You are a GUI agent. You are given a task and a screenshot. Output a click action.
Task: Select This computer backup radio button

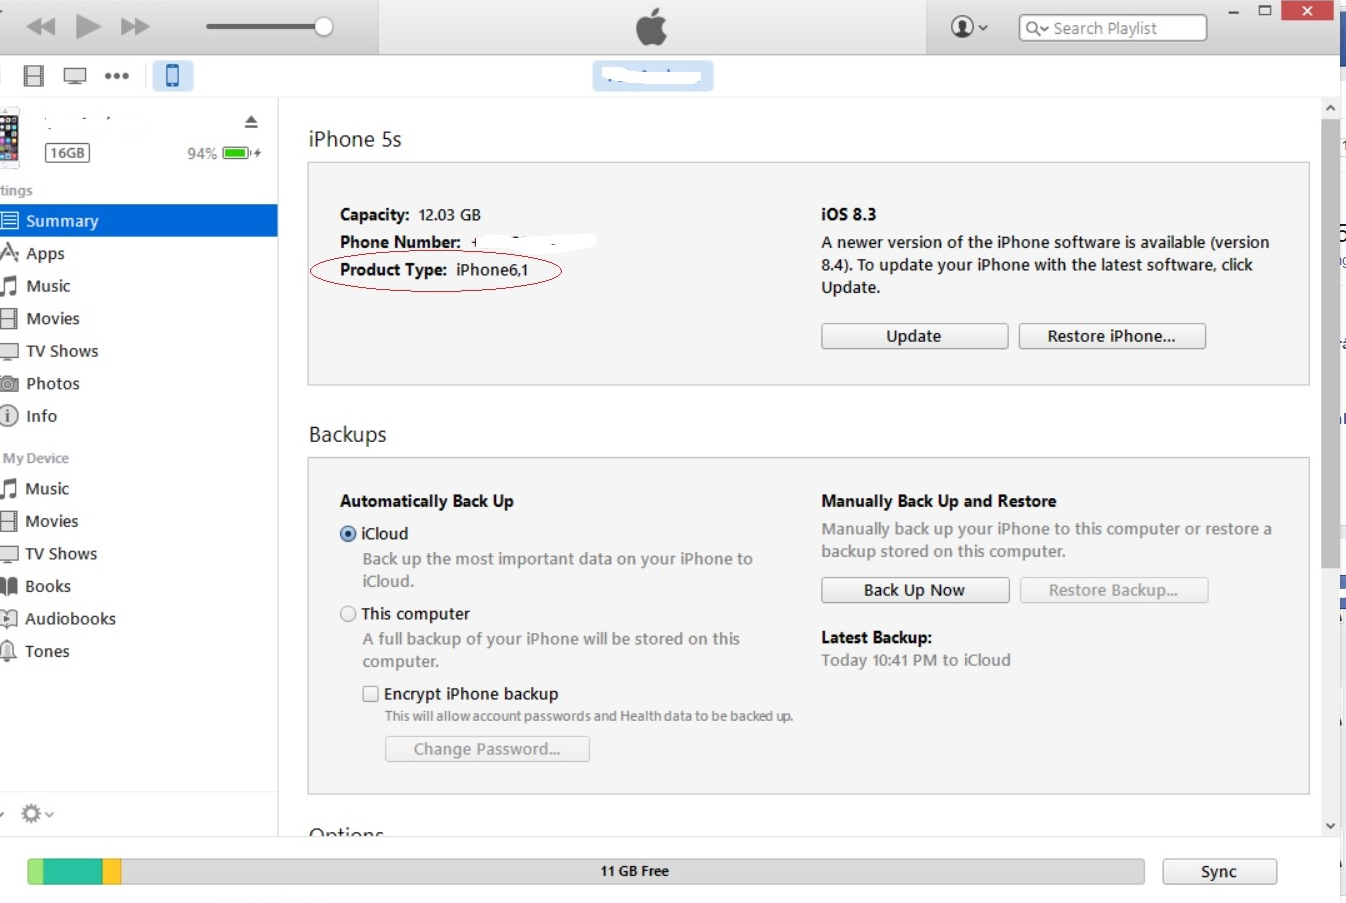[x=348, y=614]
